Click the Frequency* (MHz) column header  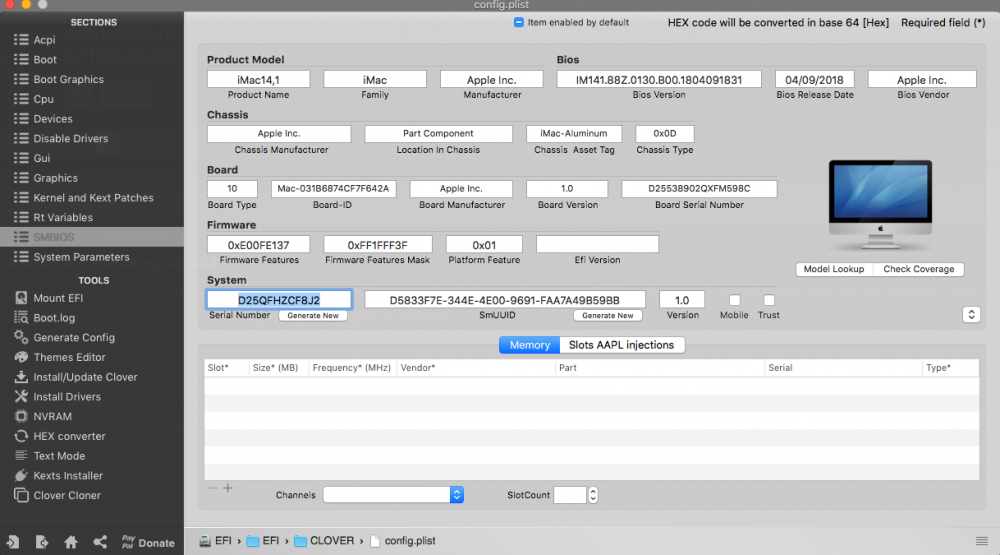click(351, 368)
